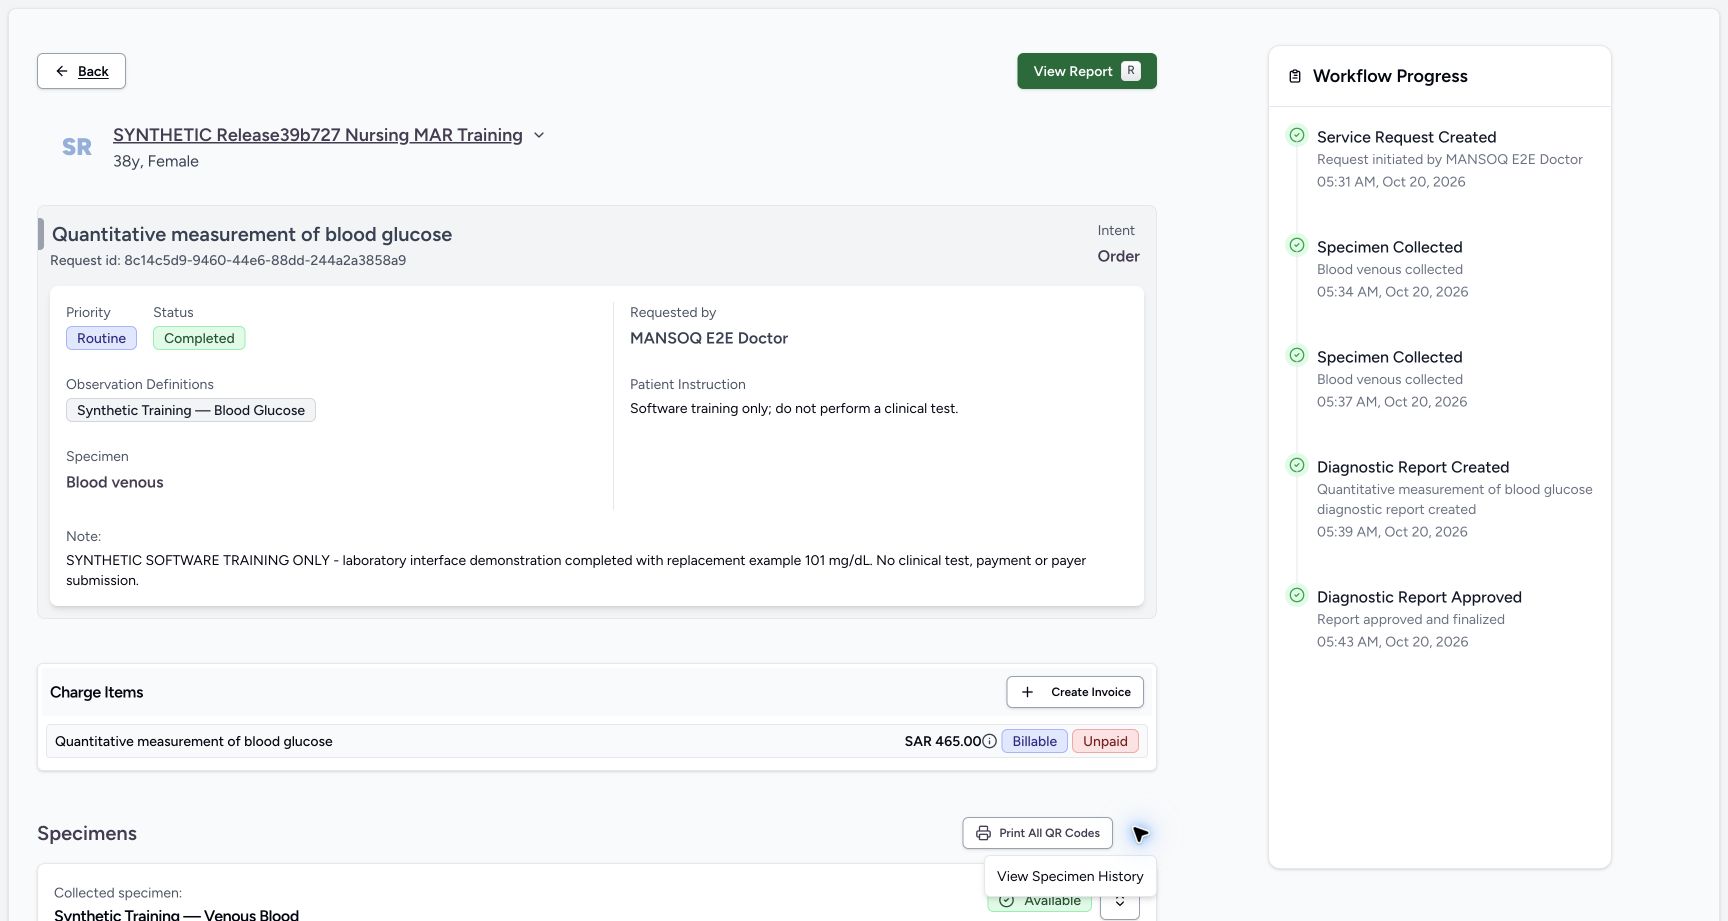This screenshot has height=921, width=1728.
Task: Click the Request id text
Action: tap(228, 260)
